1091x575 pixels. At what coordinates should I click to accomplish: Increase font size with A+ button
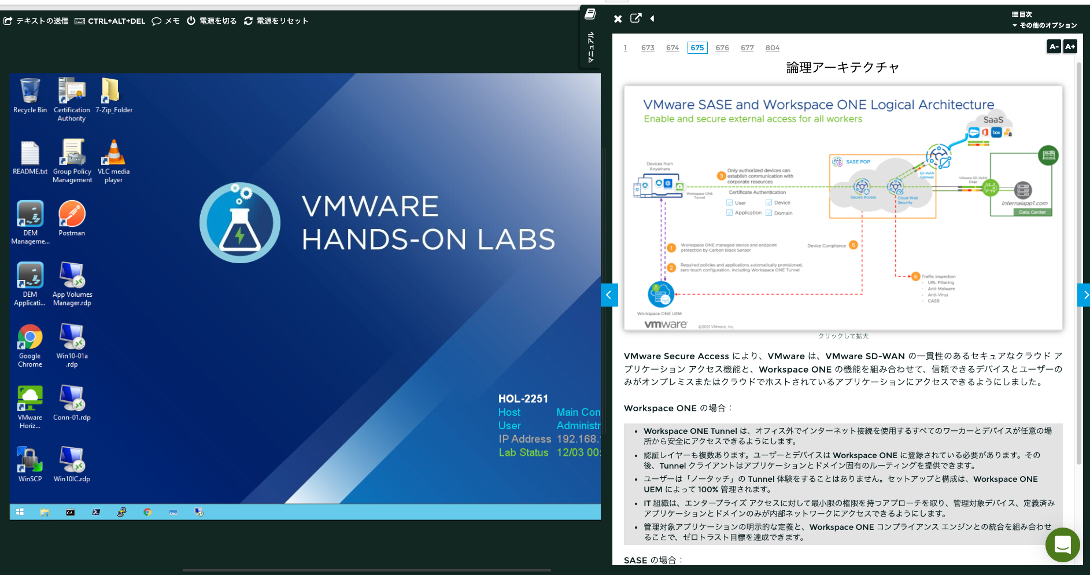(1070, 47)
